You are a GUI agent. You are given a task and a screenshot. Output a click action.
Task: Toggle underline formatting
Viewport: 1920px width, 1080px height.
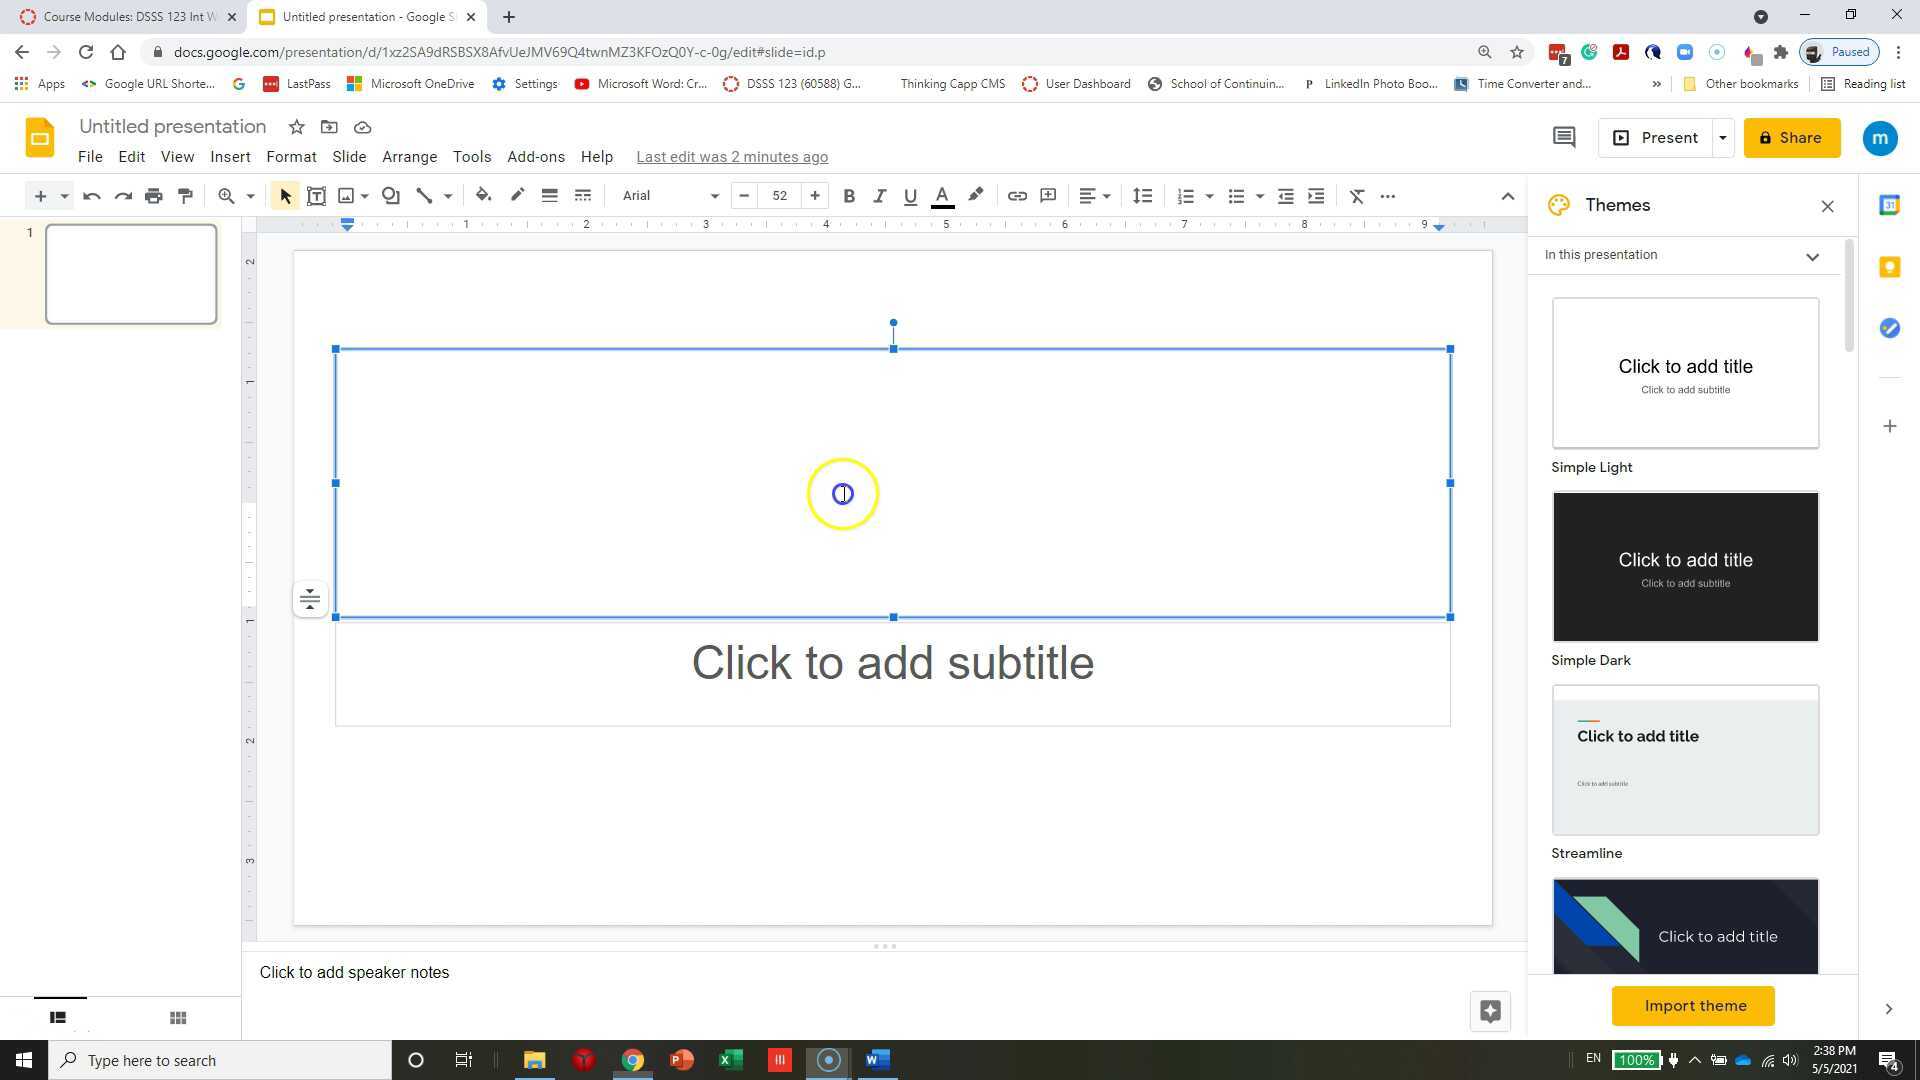click(x=909, y=195)
